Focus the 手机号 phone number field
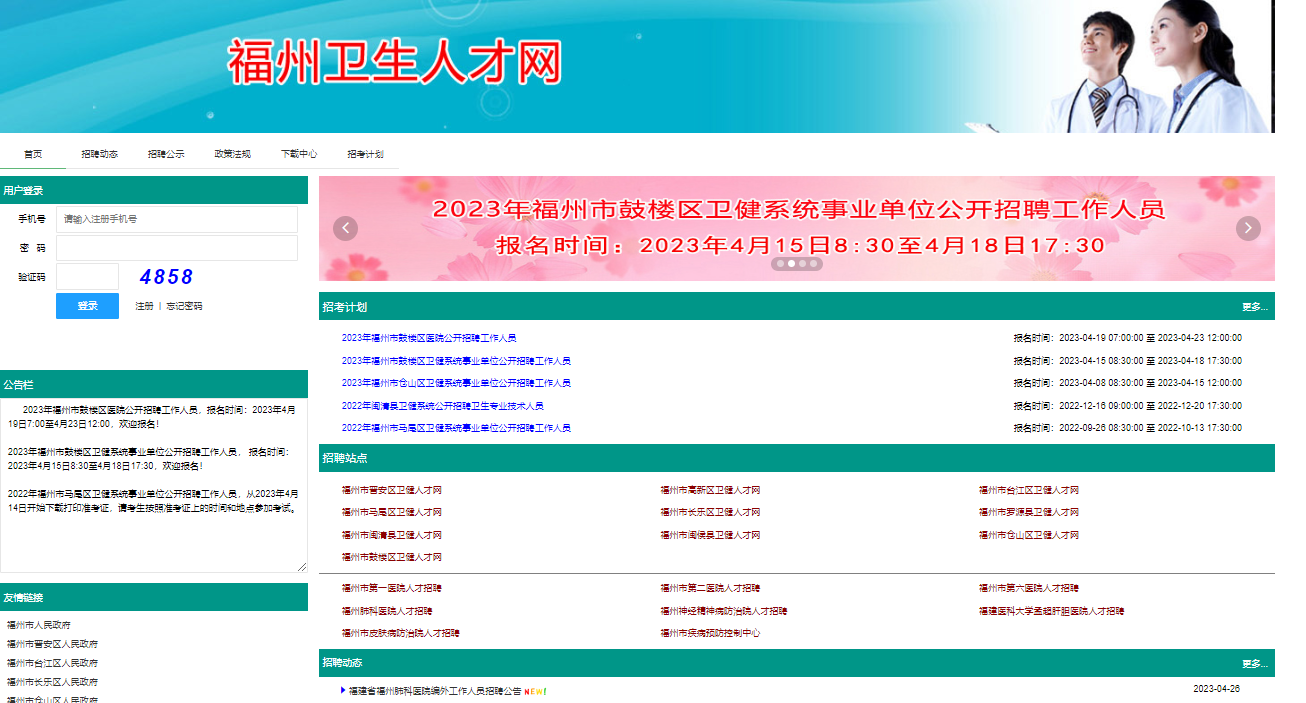This screenshot has width=1306, height=703. coord(177,219)
